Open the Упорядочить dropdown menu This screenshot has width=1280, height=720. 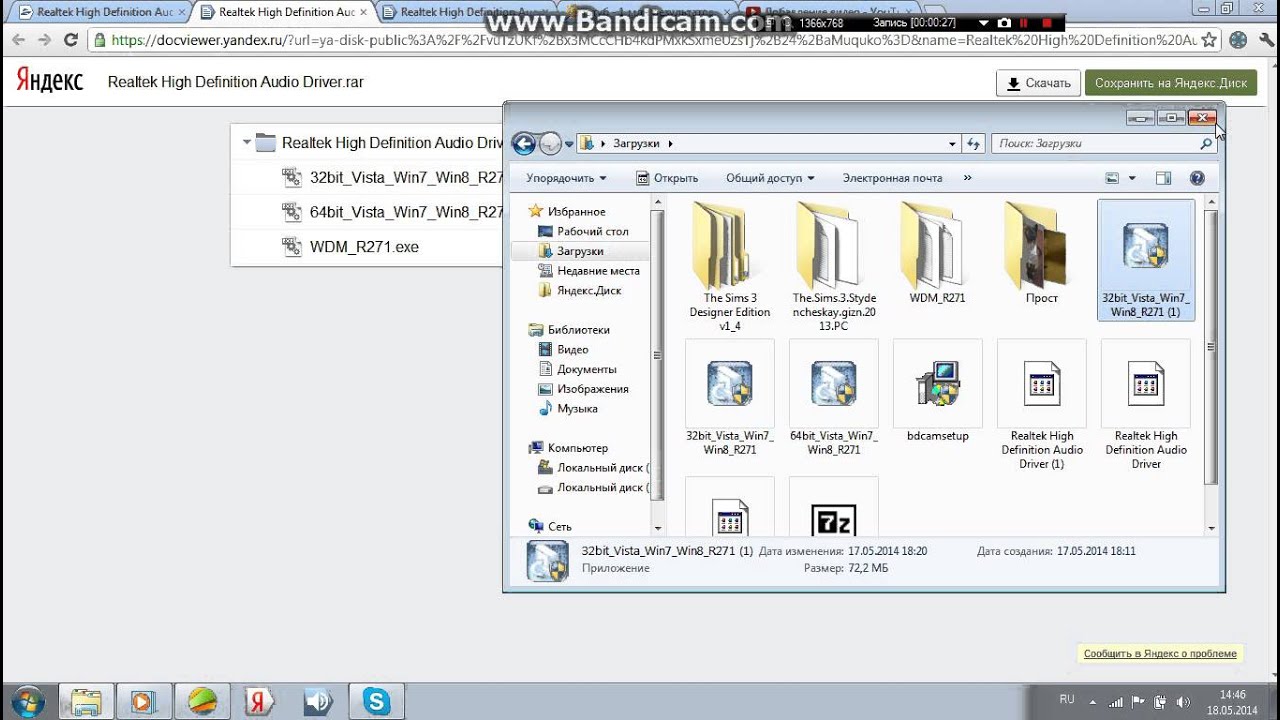tap(566, 178)
